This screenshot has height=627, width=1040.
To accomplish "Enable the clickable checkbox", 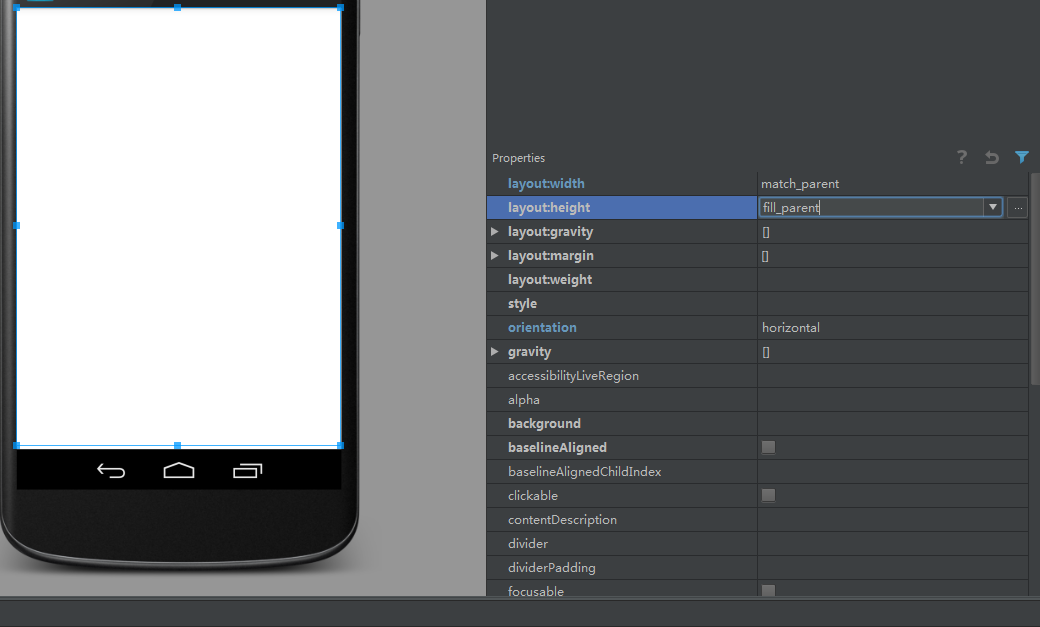I will tap(768, 496).
